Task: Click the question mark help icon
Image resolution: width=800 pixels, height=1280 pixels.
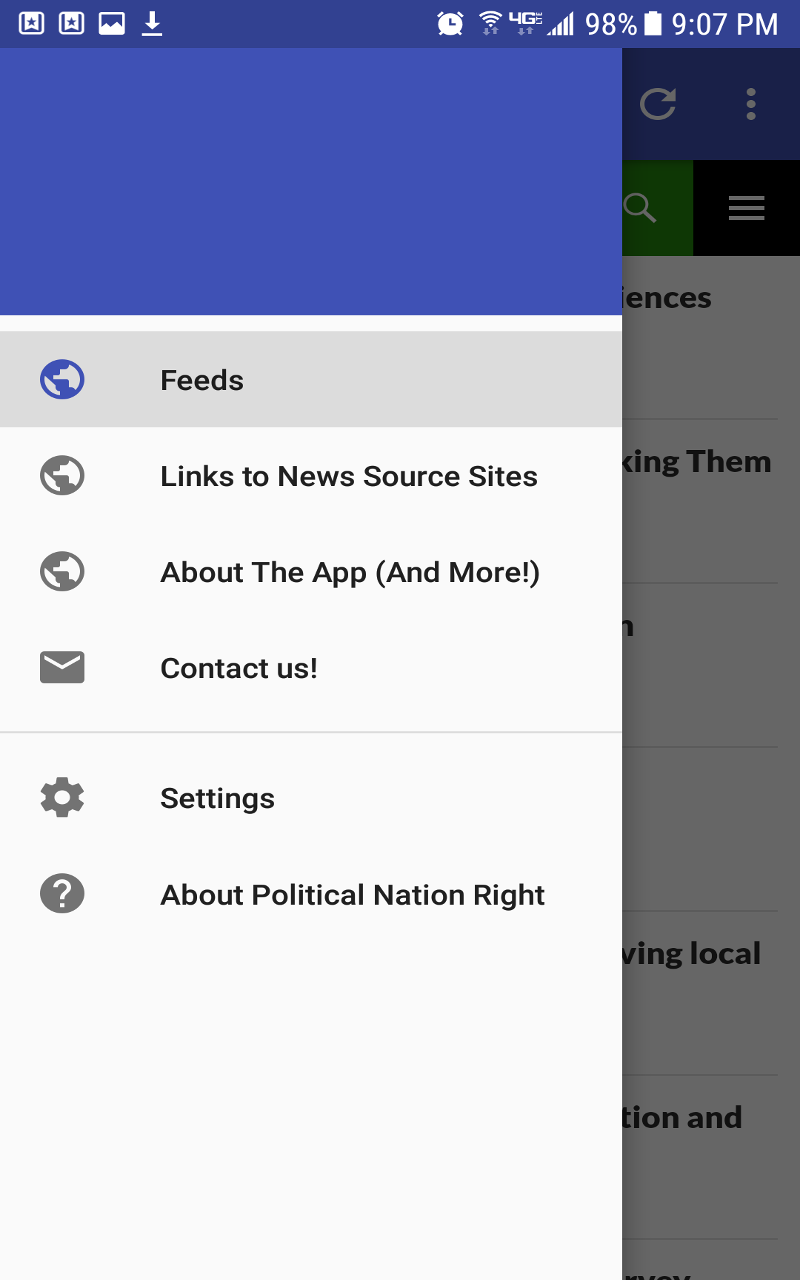Action: [62, 894]
